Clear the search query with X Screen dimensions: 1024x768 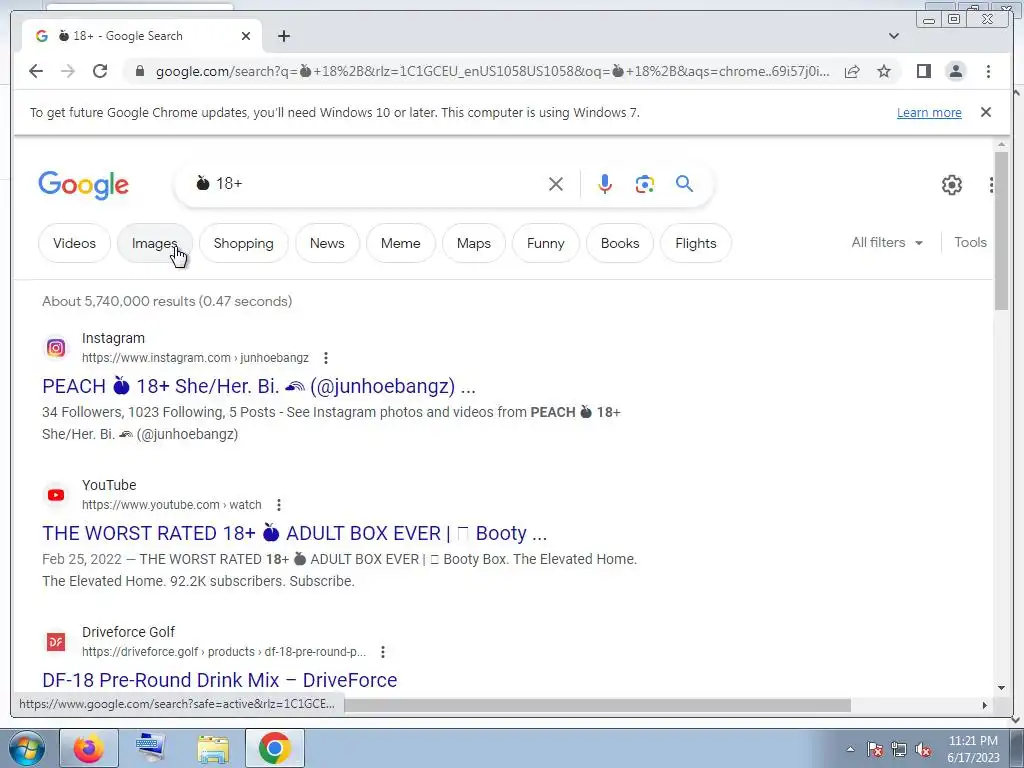pyautogui.click(x=556, y=184)
